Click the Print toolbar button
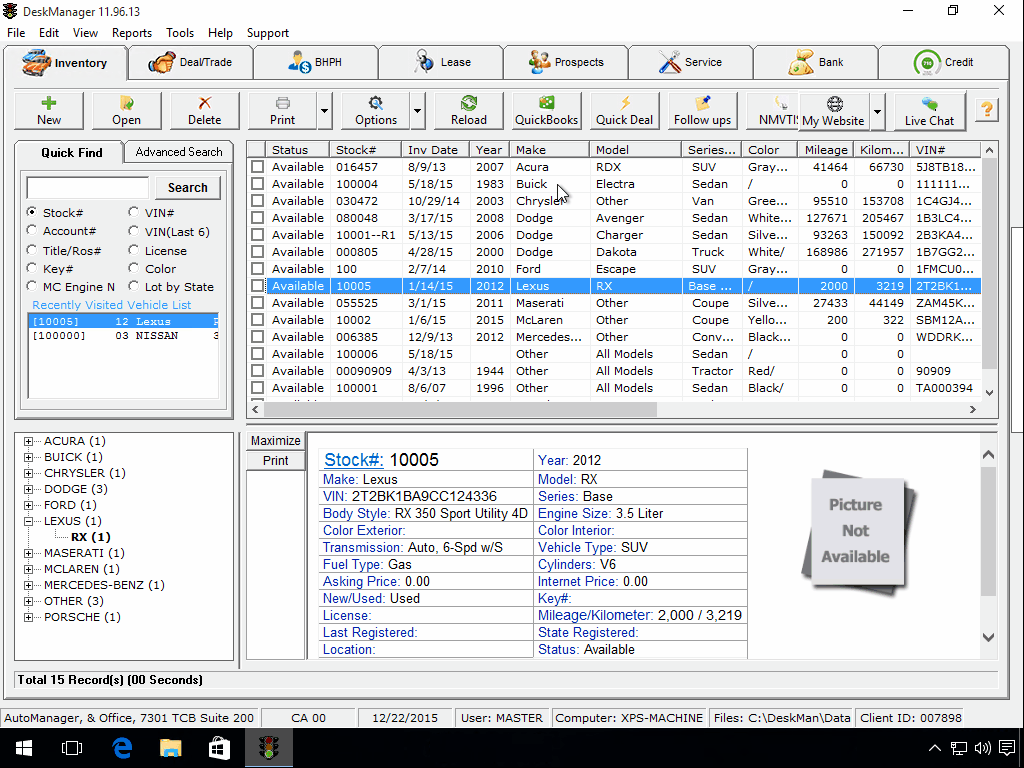Image resolution: width=1024 pixels, height=768 pixels. tap(282, 111)
